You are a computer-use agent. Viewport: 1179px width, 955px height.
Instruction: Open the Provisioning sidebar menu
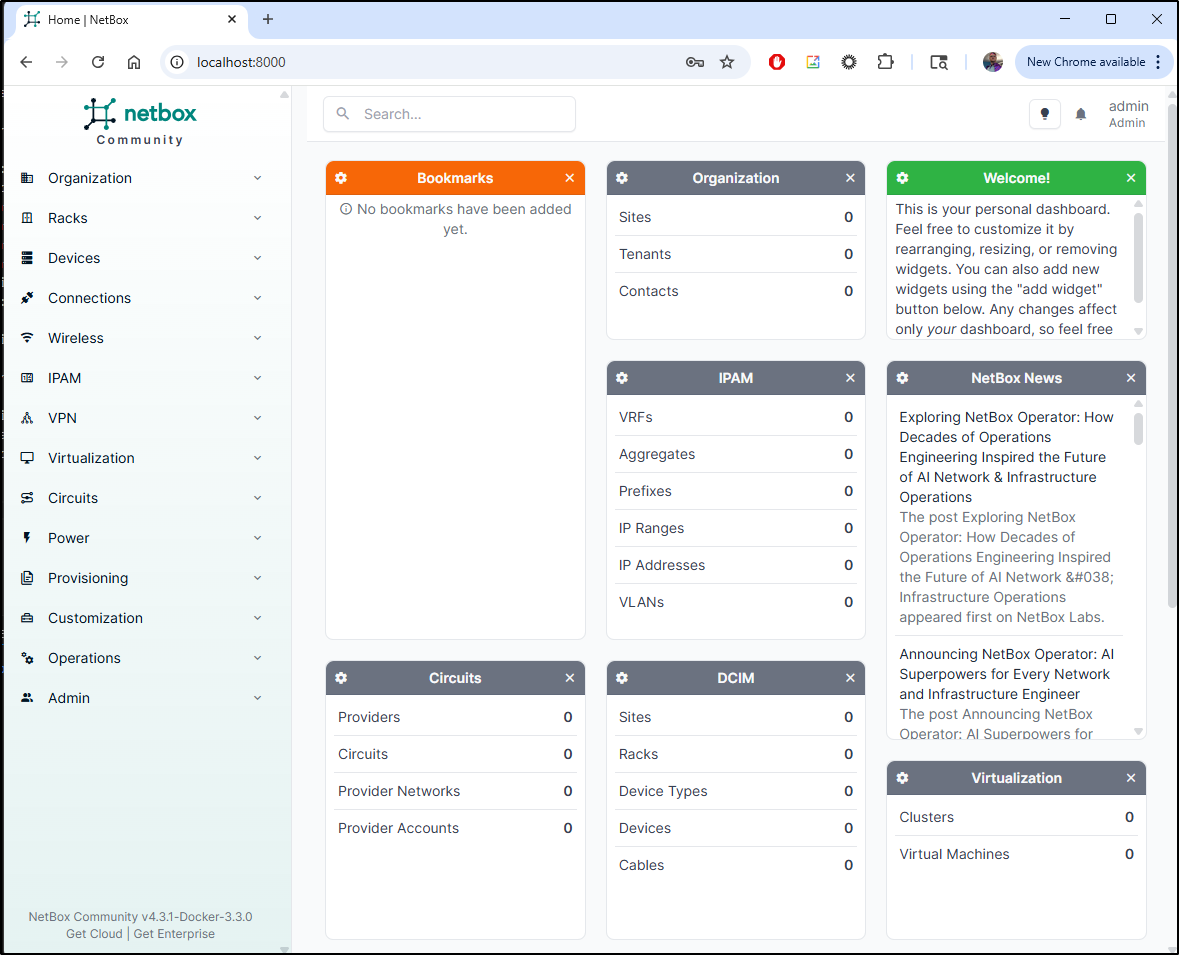click(x=141, y=578)
